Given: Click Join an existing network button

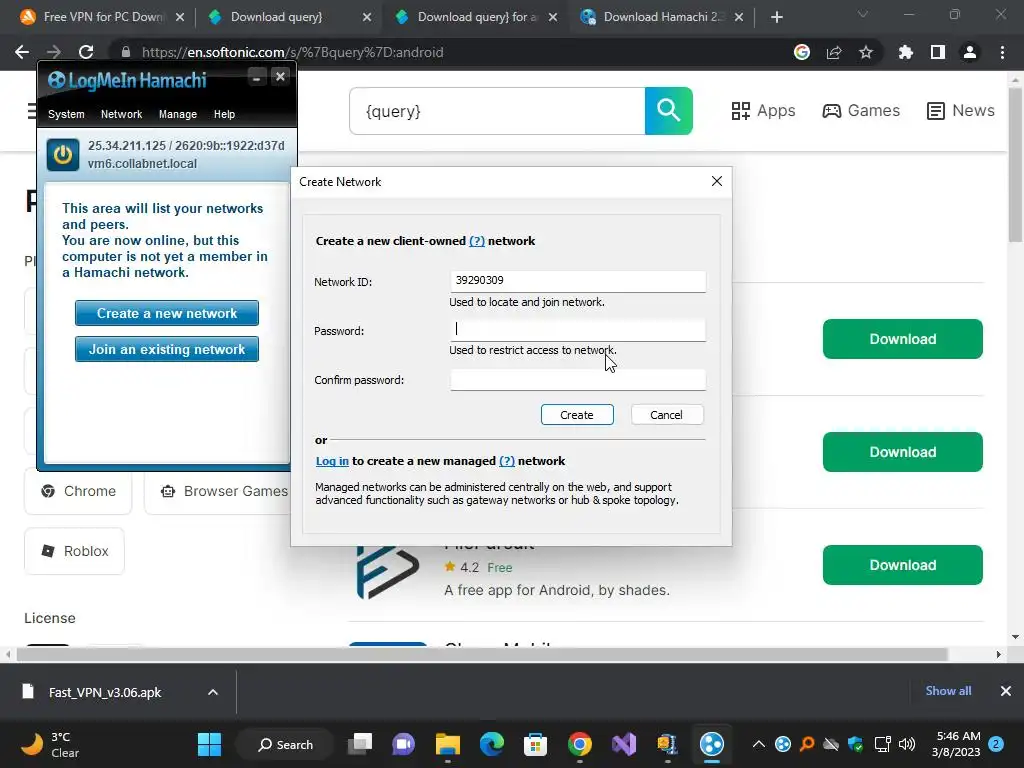Looking at the screenshot, I should coord(167,349).
